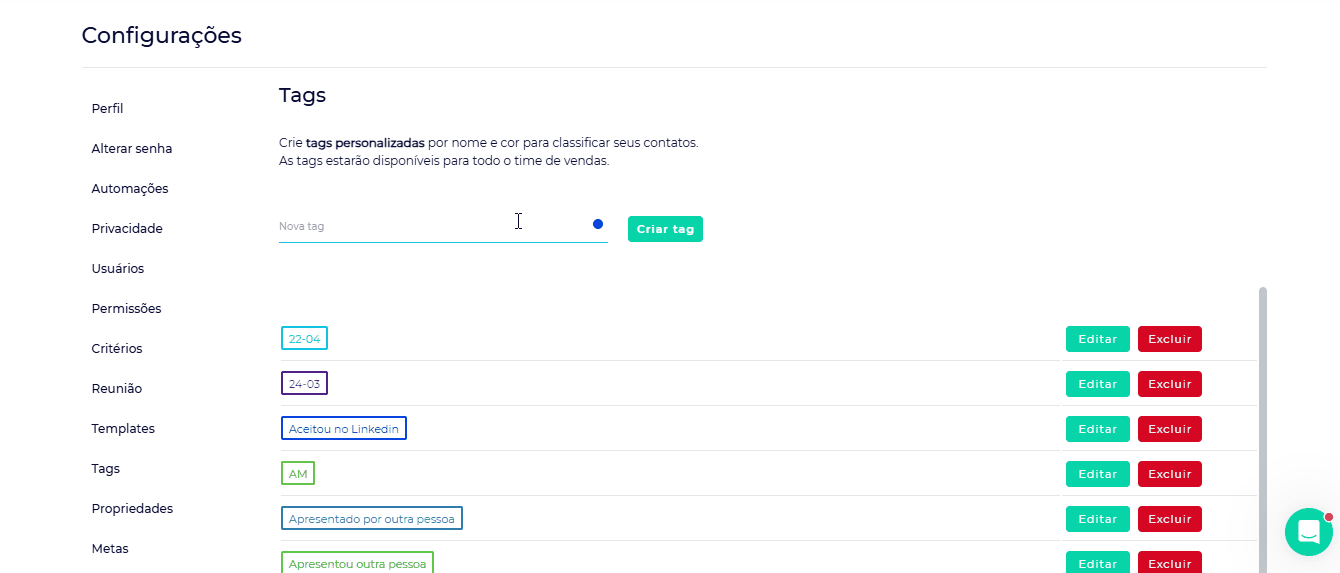Open Perfil settings section
This screenshot has width=1340, height=573.
[x=107, y=109]
